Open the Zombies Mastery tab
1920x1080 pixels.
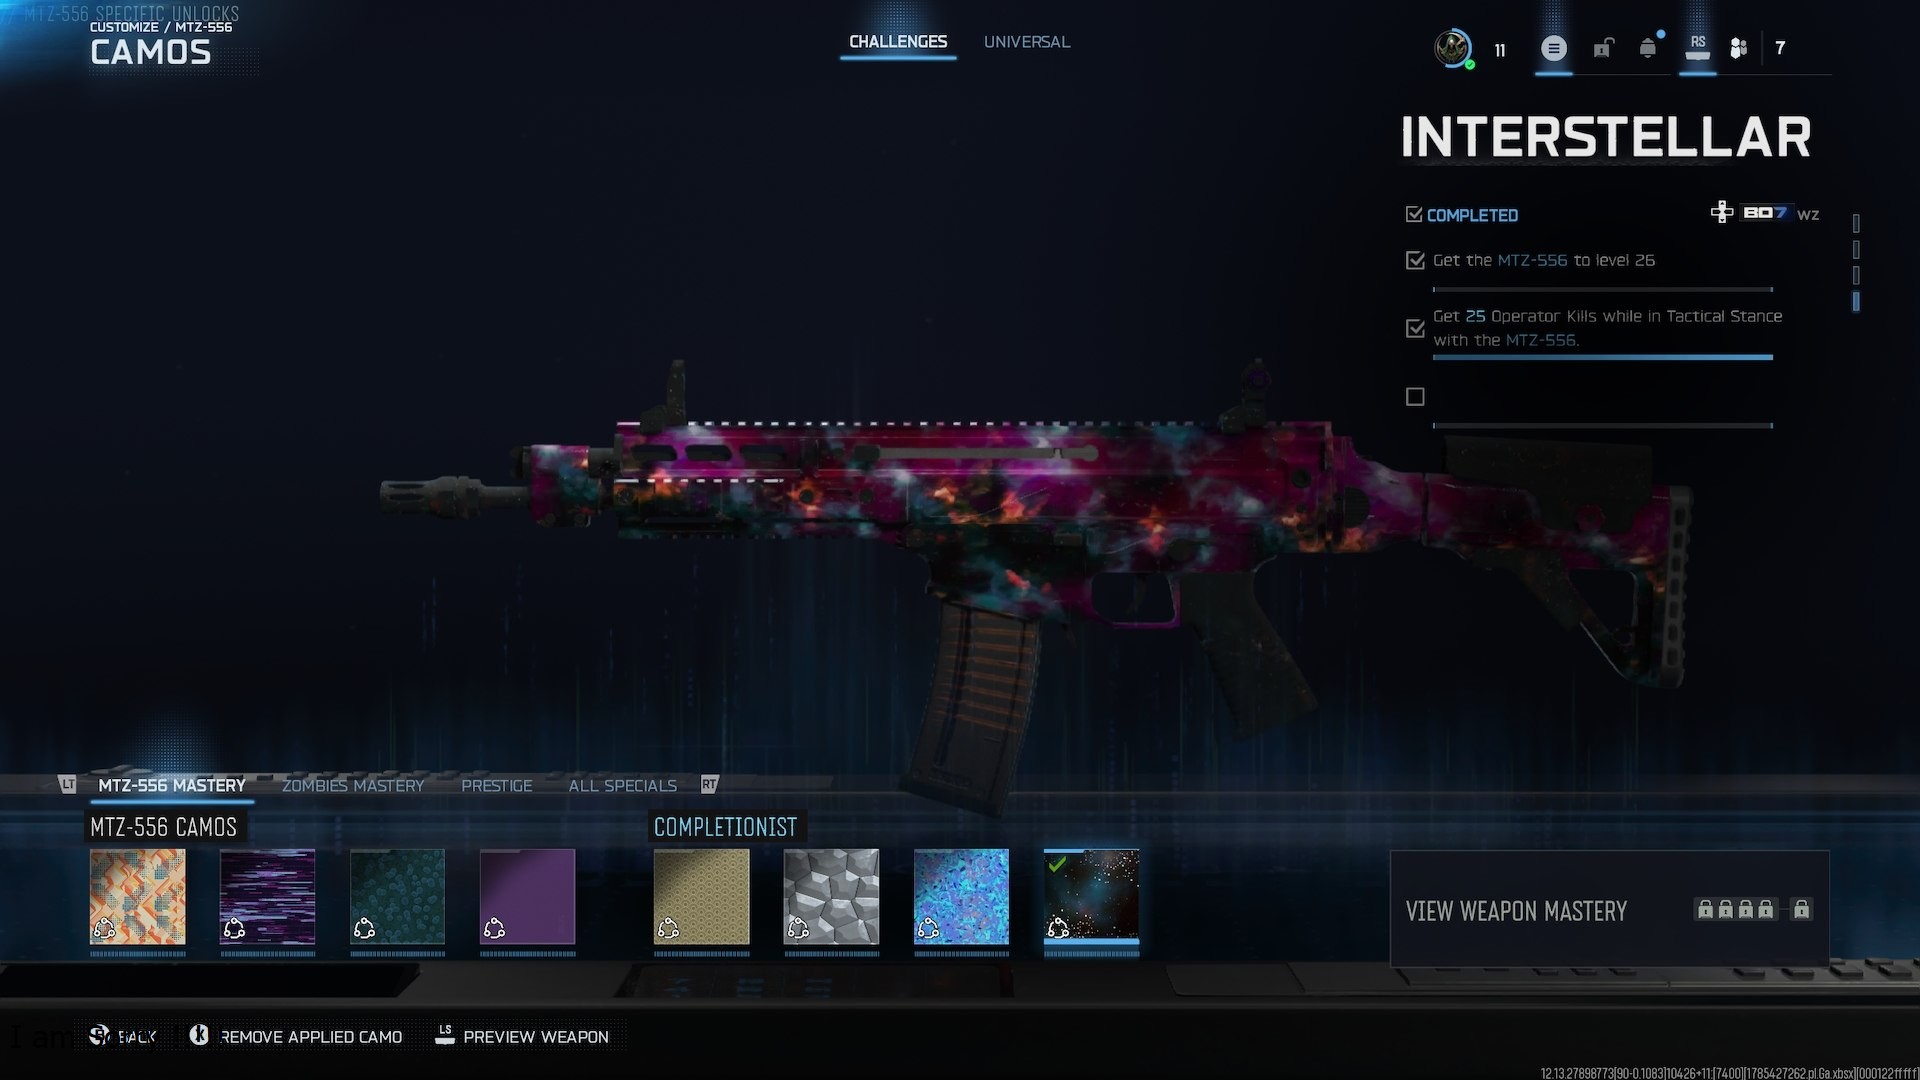[353, 786]
